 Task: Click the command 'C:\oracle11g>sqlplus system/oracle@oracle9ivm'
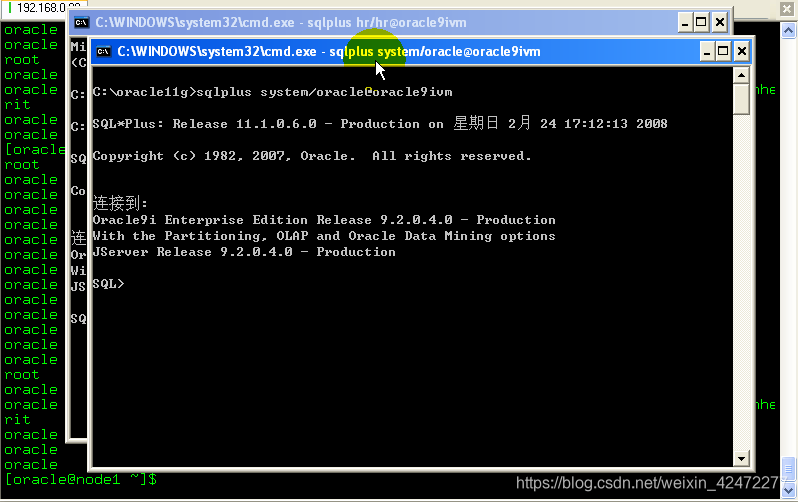pos(272,92)
